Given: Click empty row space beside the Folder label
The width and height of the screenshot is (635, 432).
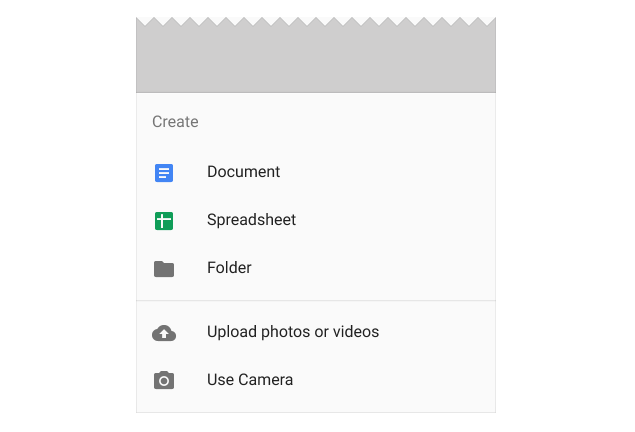Looking at the screenshot, I should [373, 268].
